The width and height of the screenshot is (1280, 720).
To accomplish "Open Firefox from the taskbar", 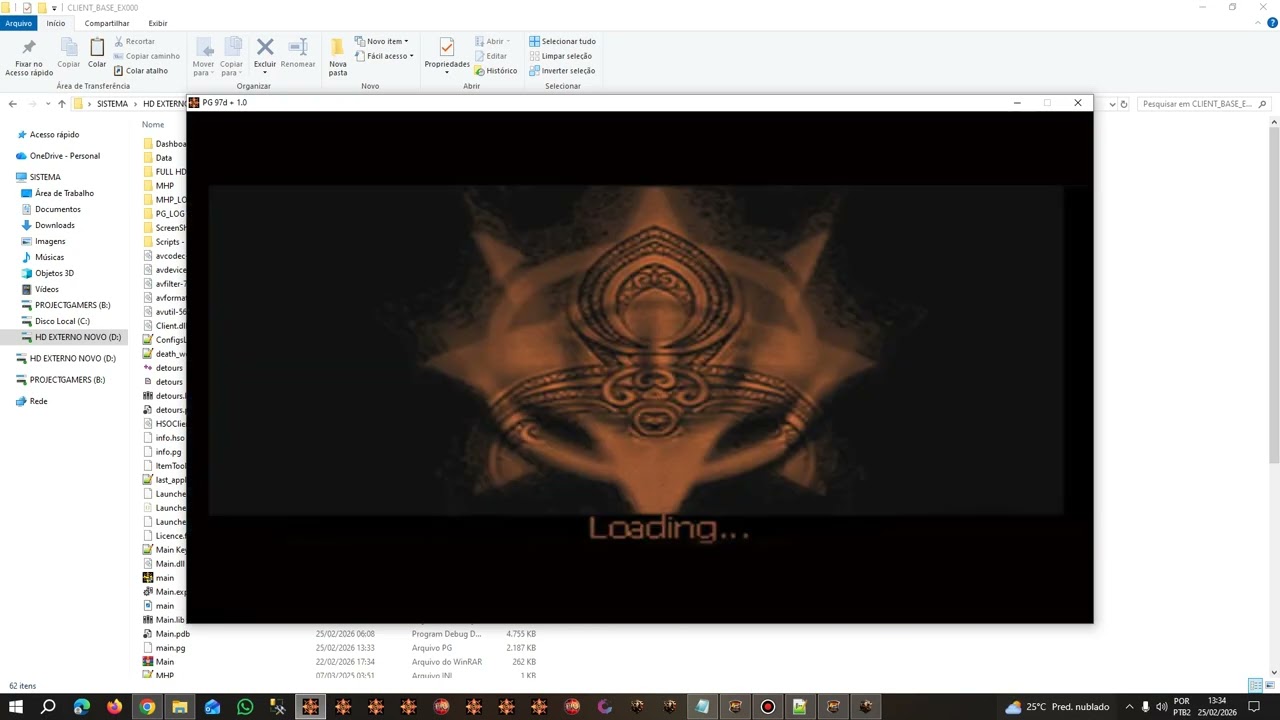I will pyautogui.click(x=114, y=707).
